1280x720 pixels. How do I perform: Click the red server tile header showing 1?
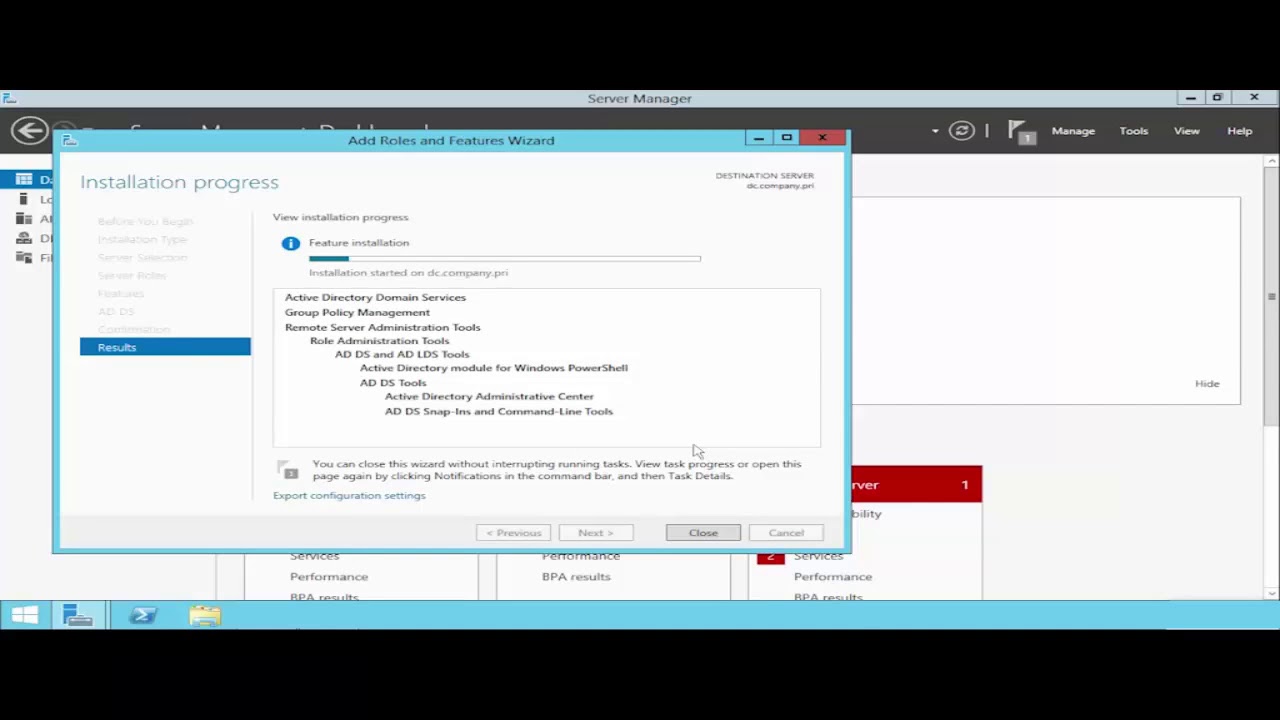(x=916, y=485)
